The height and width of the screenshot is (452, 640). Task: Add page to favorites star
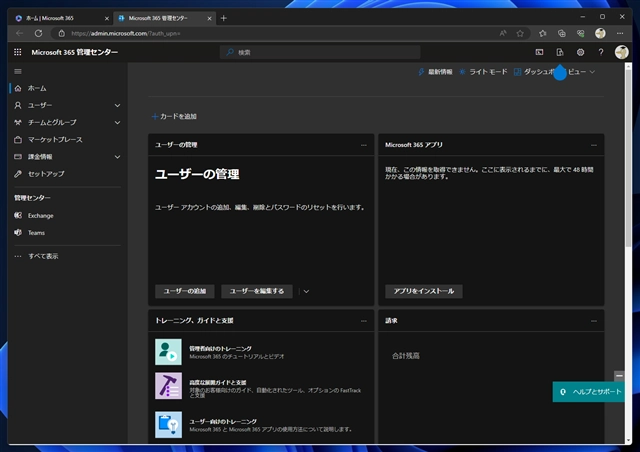pos(520,33)
